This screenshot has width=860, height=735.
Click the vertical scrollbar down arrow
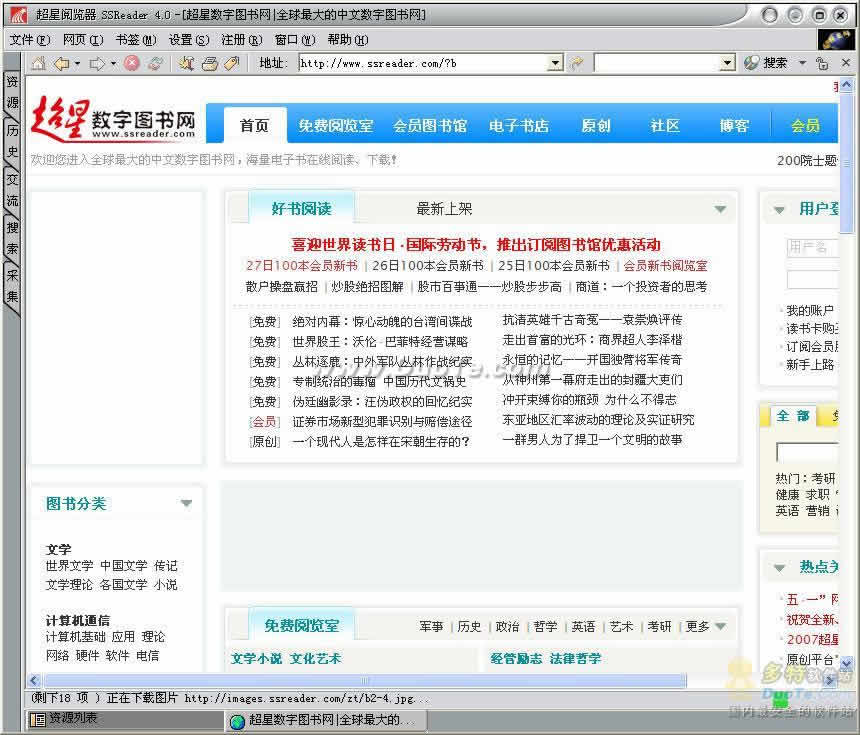click(846, 663)
